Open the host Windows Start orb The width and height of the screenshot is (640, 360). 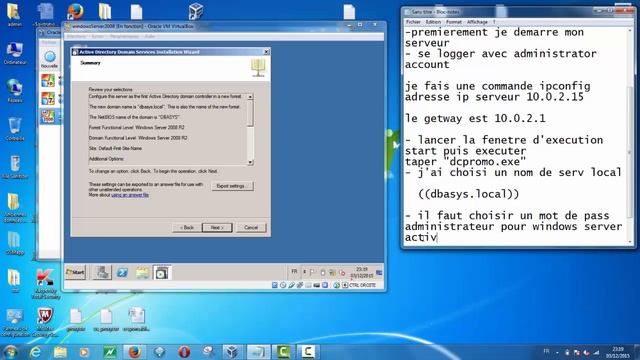(x=10, y=352)
